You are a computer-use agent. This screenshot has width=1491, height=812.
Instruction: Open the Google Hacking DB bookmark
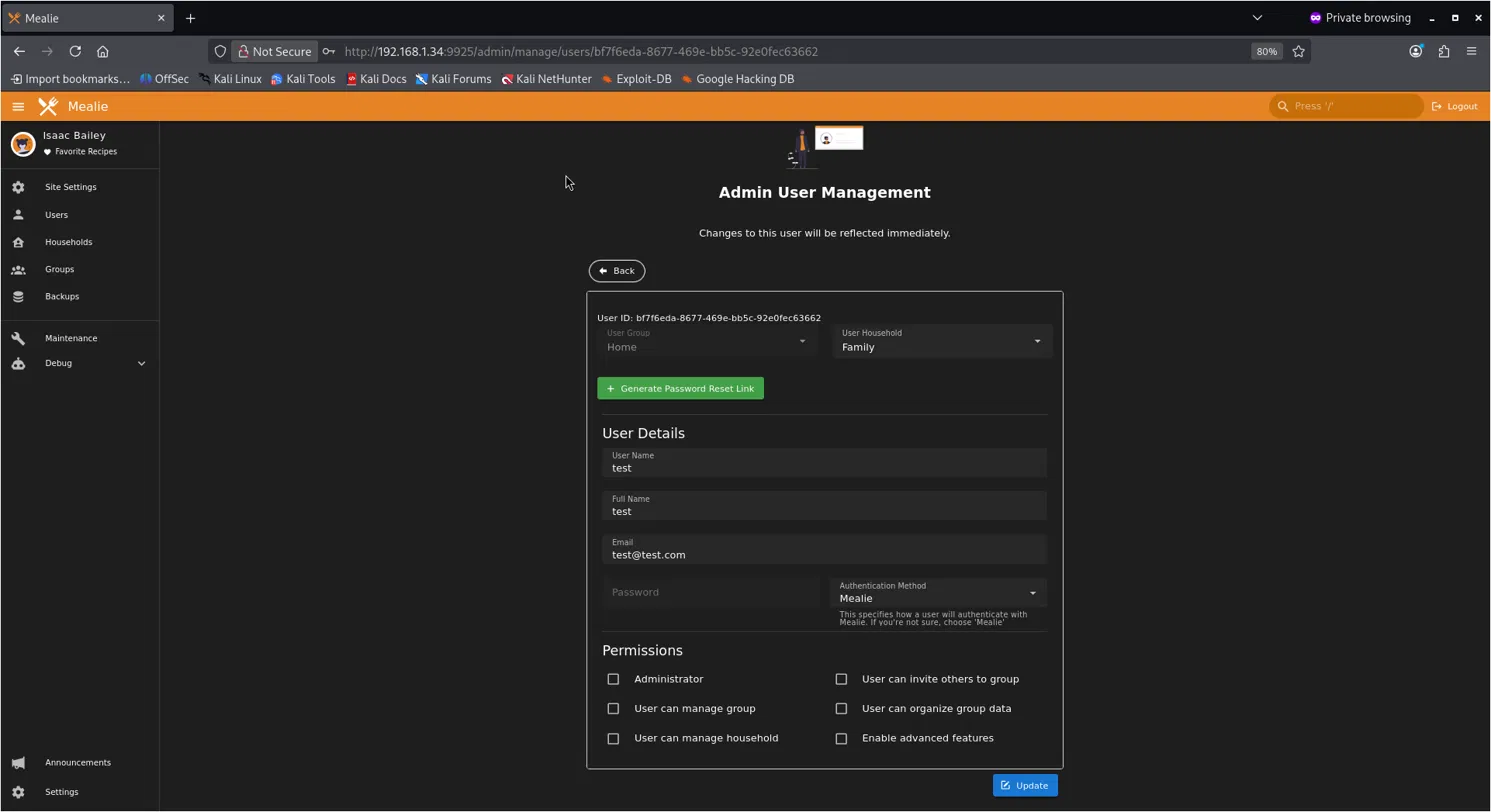[x=738, y=79]
